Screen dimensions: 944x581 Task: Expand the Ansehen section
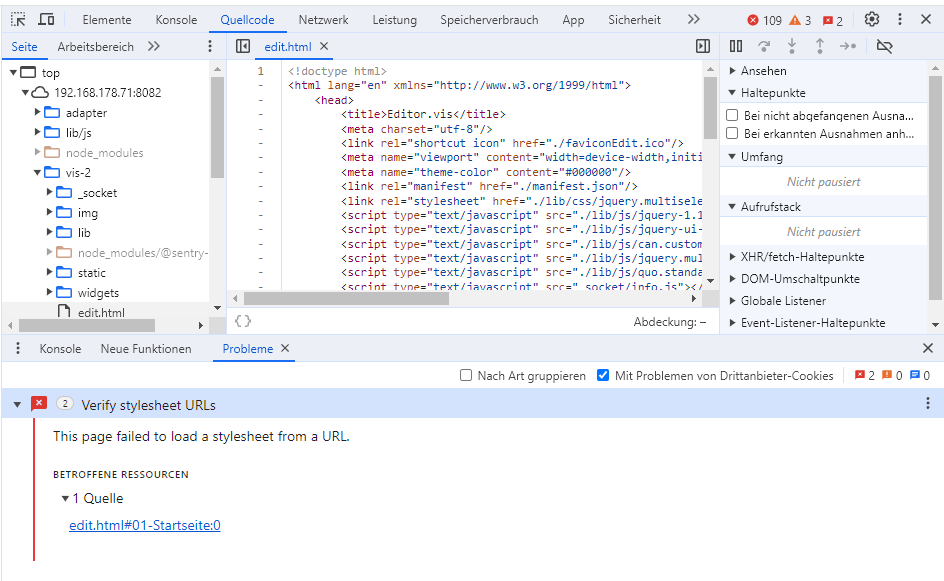pyautogui.click(x=733, y=71)
